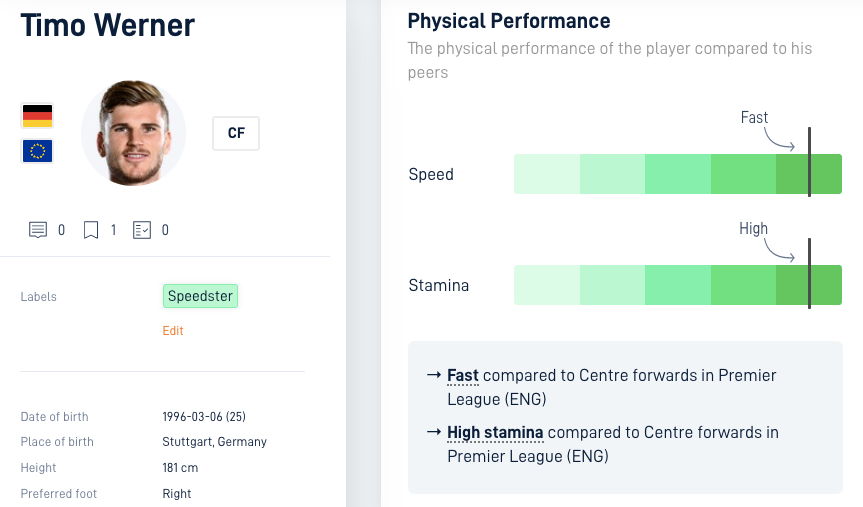Click the curved arrow under the High label
Screen dimensions: 863x507
779,249
